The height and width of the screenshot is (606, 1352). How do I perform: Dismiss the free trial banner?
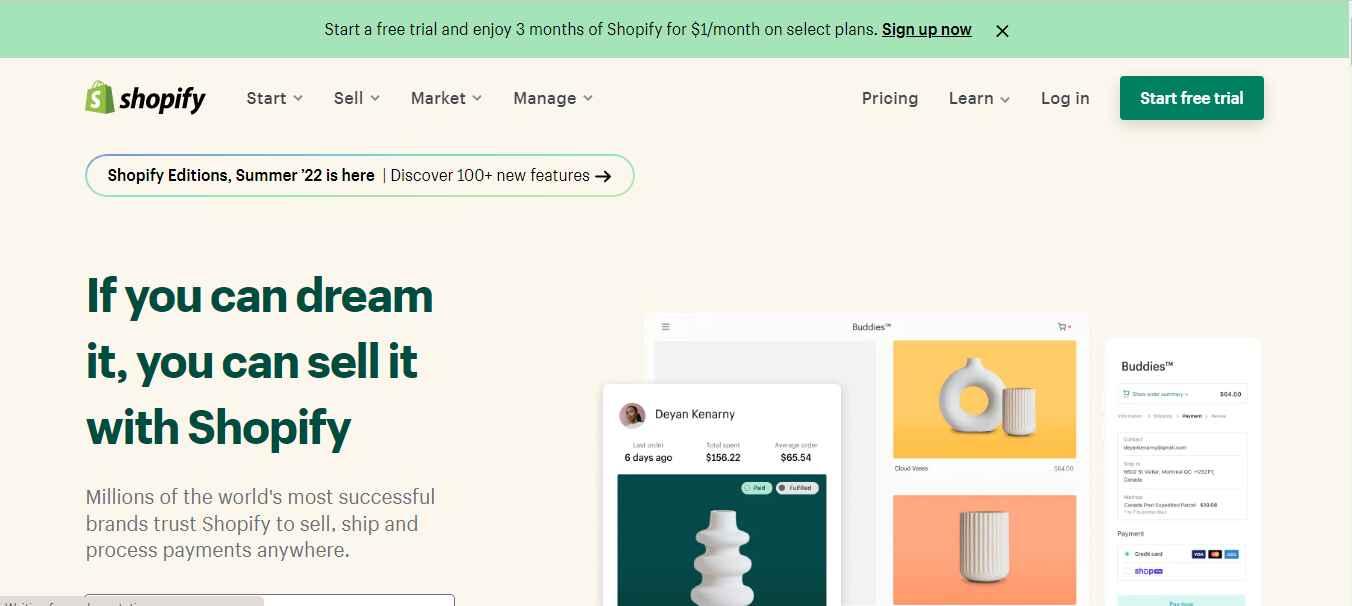point(1002,30)
